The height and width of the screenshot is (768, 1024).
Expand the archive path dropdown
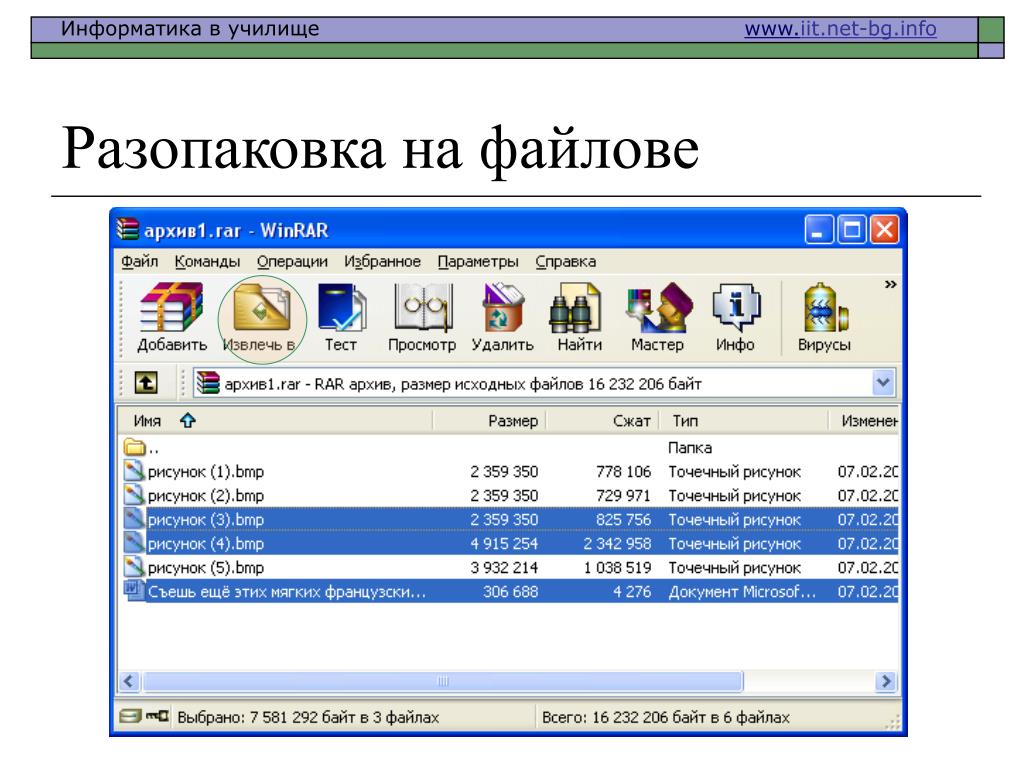click(883, 383)
